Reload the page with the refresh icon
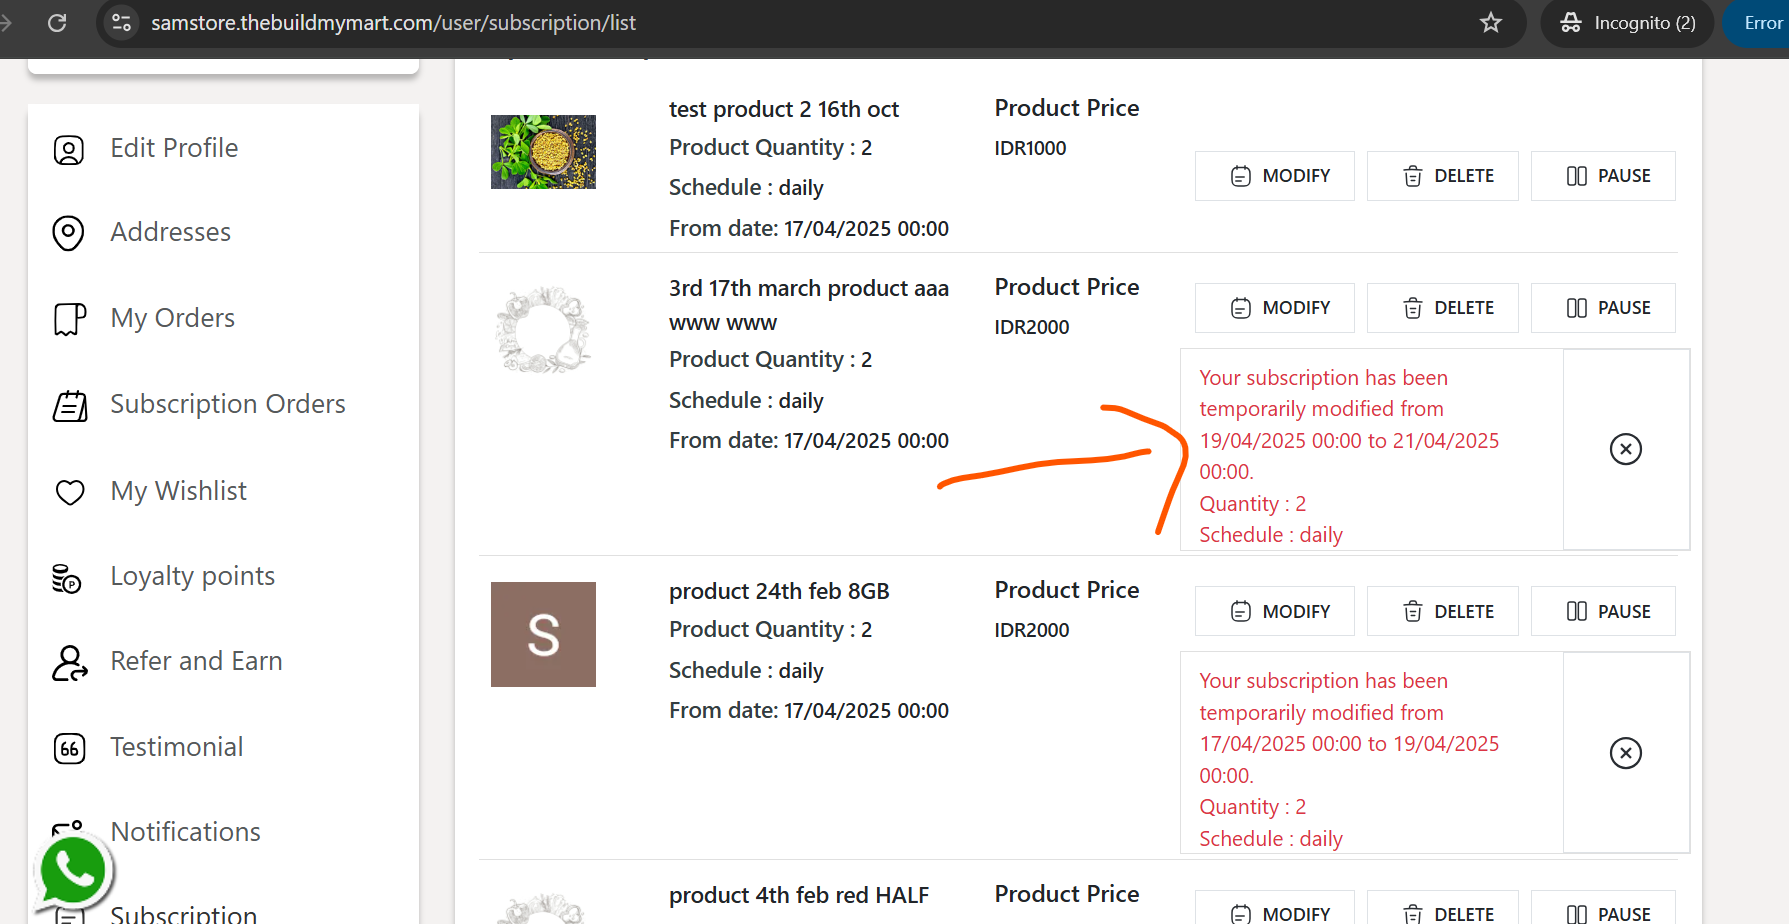This screenshot has height=924, width=1789. (57, 22)
